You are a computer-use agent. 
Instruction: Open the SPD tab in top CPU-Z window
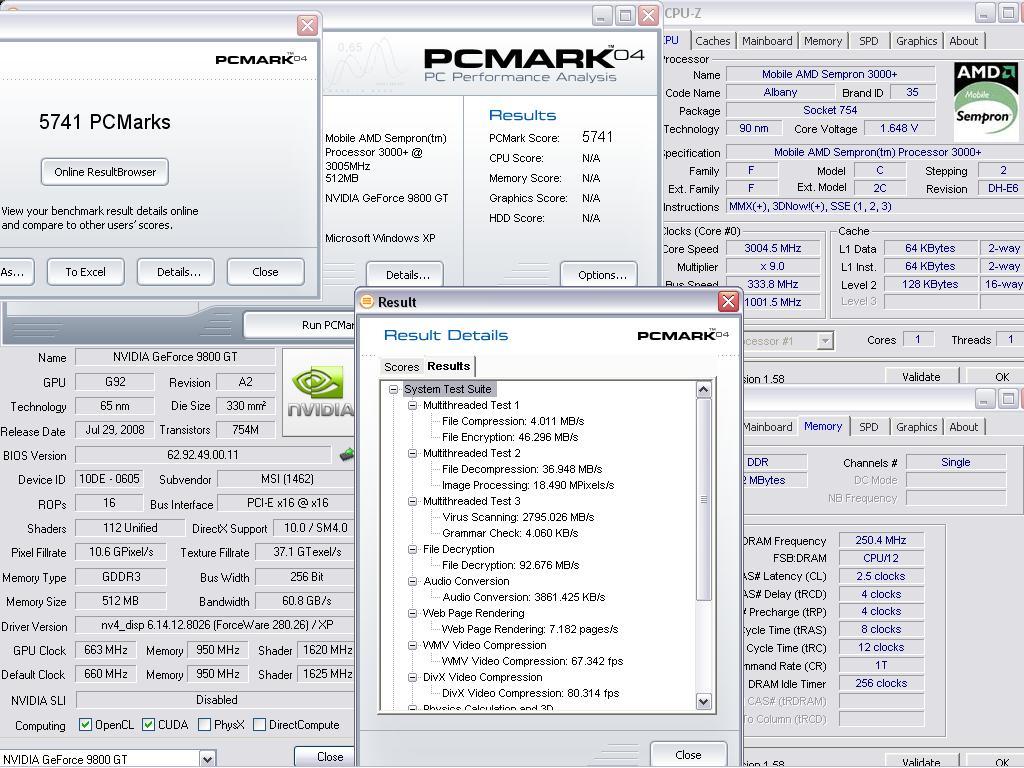[869, 41]
